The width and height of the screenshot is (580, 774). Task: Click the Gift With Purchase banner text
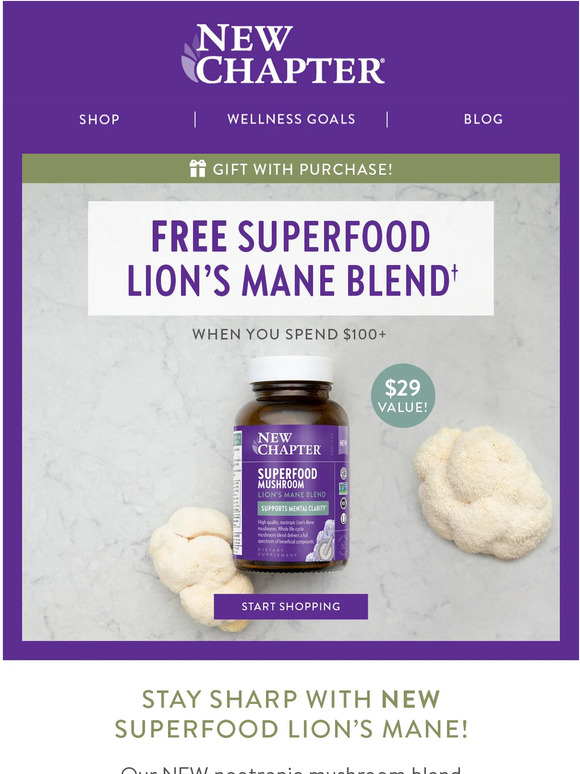point(303,169)
